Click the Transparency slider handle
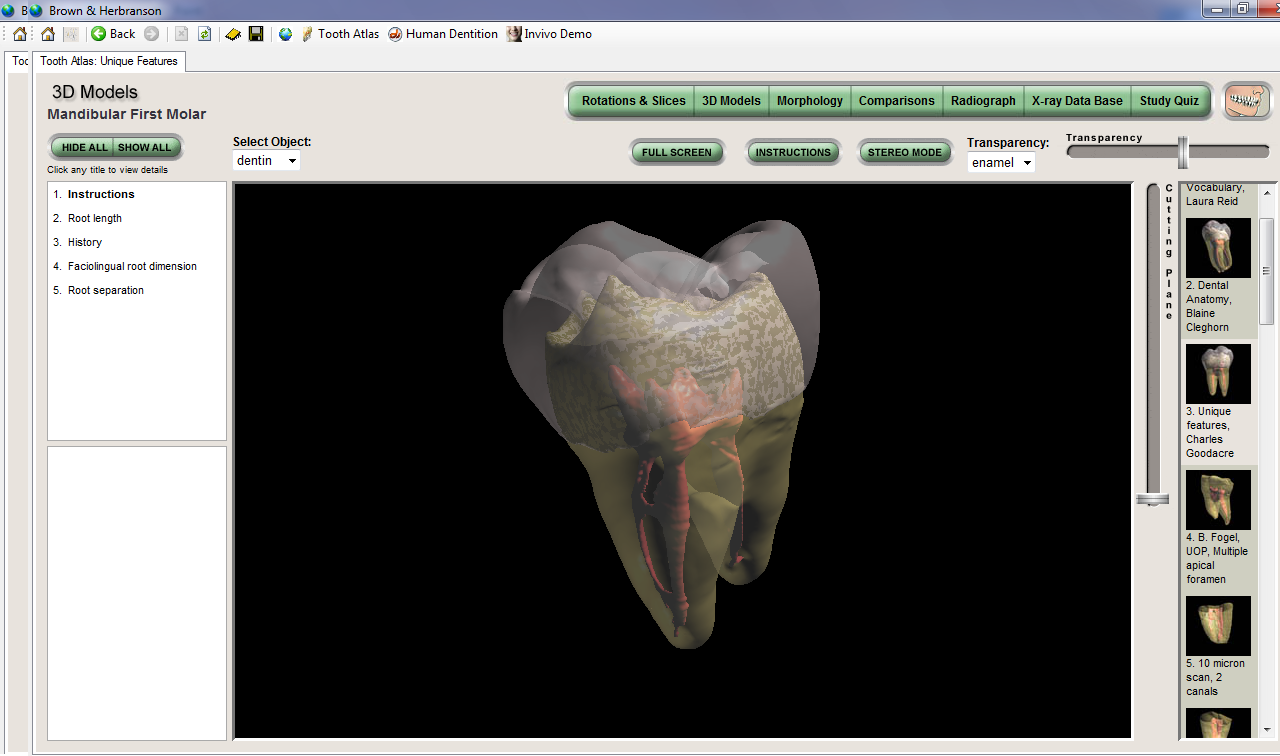Viewport: 1280px width, 756px height. coord(1183,152)
